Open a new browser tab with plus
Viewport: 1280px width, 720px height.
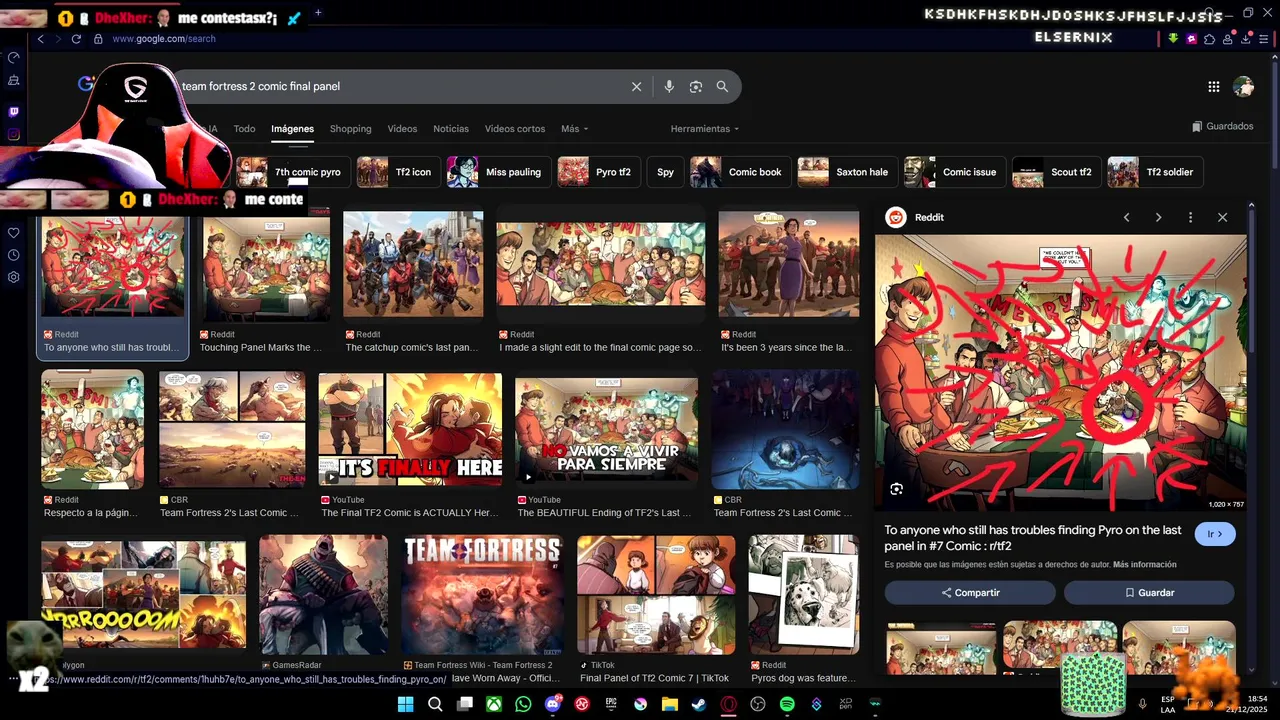click(318, 13)
